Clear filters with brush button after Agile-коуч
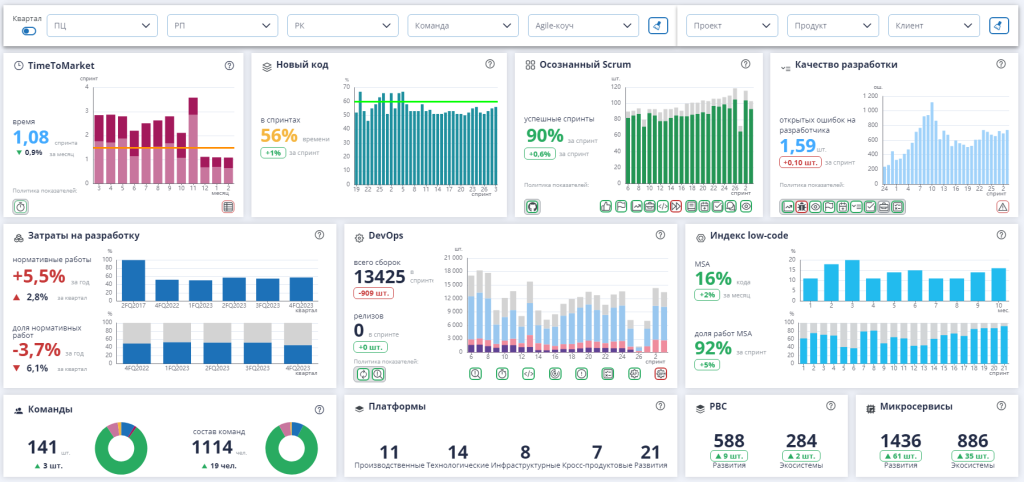The height and width of the screenshot is (482, 1024). pyautogui.click(x=658, y=25)
